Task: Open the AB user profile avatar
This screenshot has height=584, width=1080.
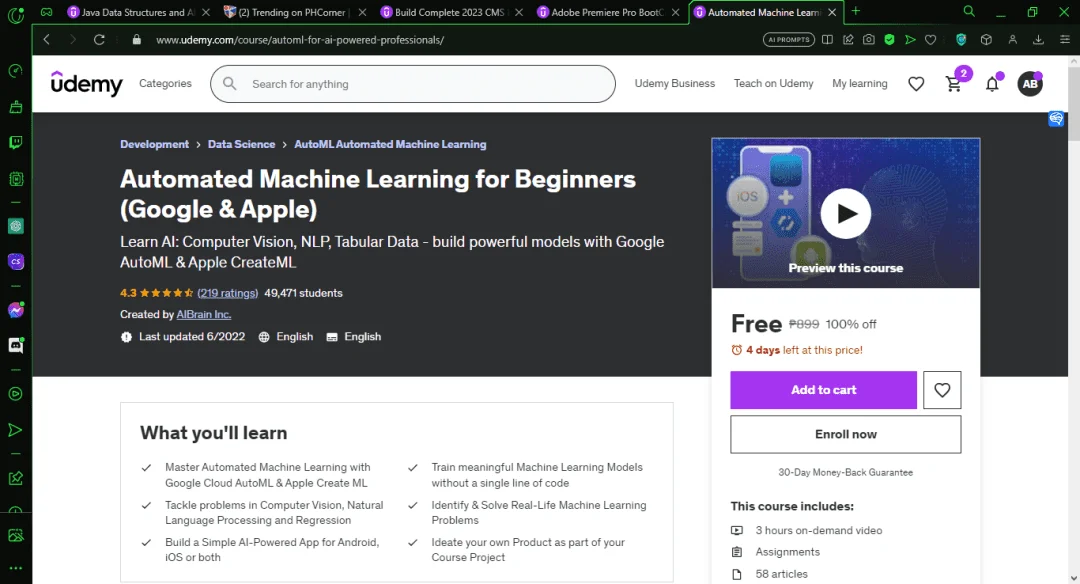Action: [1030, 84]
